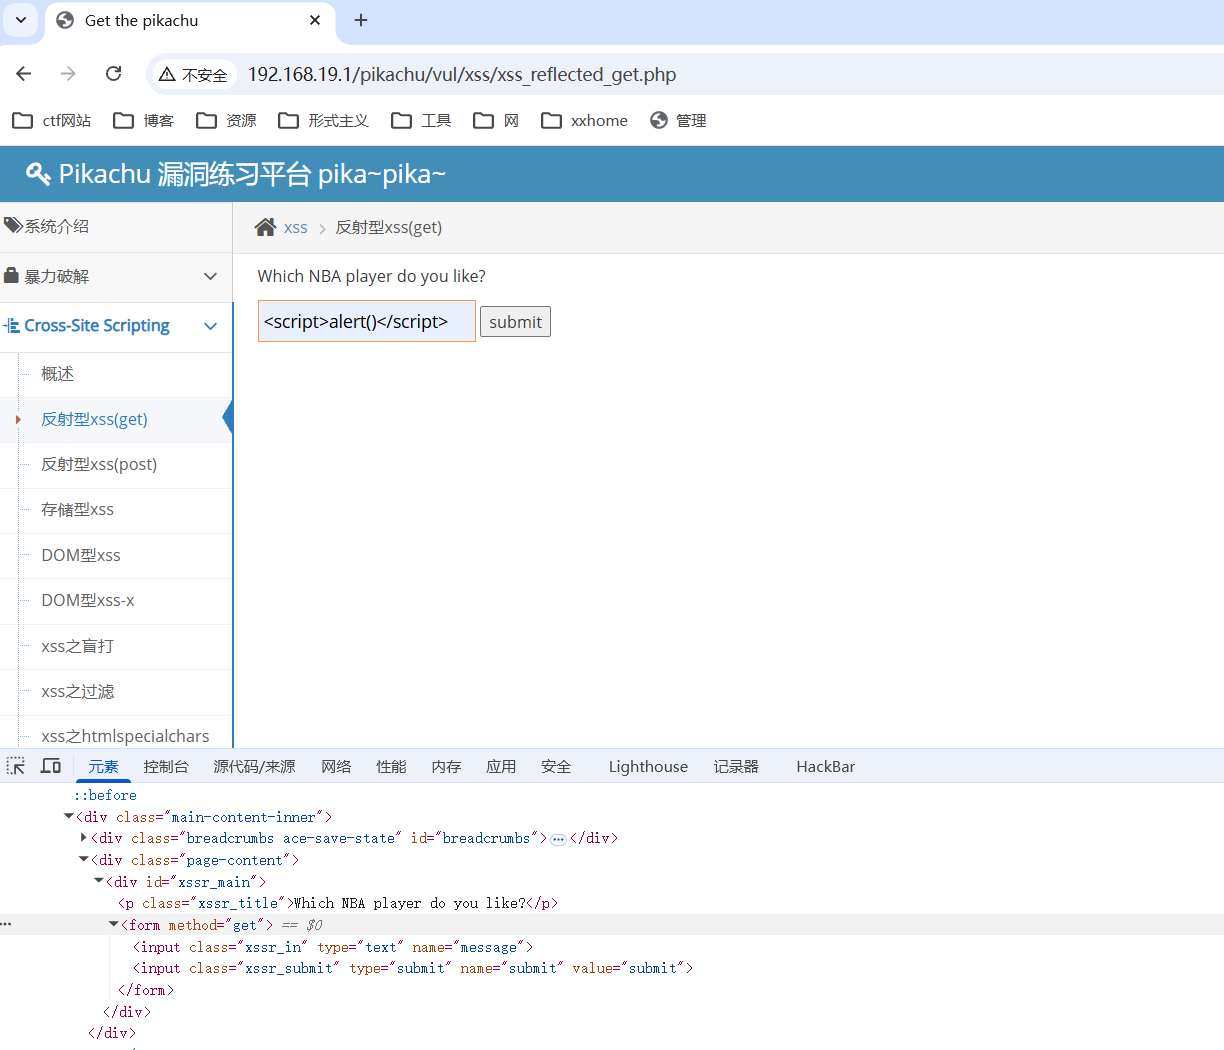
Task: Switch to the 控制台 DevTools tab
Action: coord(166,767)
